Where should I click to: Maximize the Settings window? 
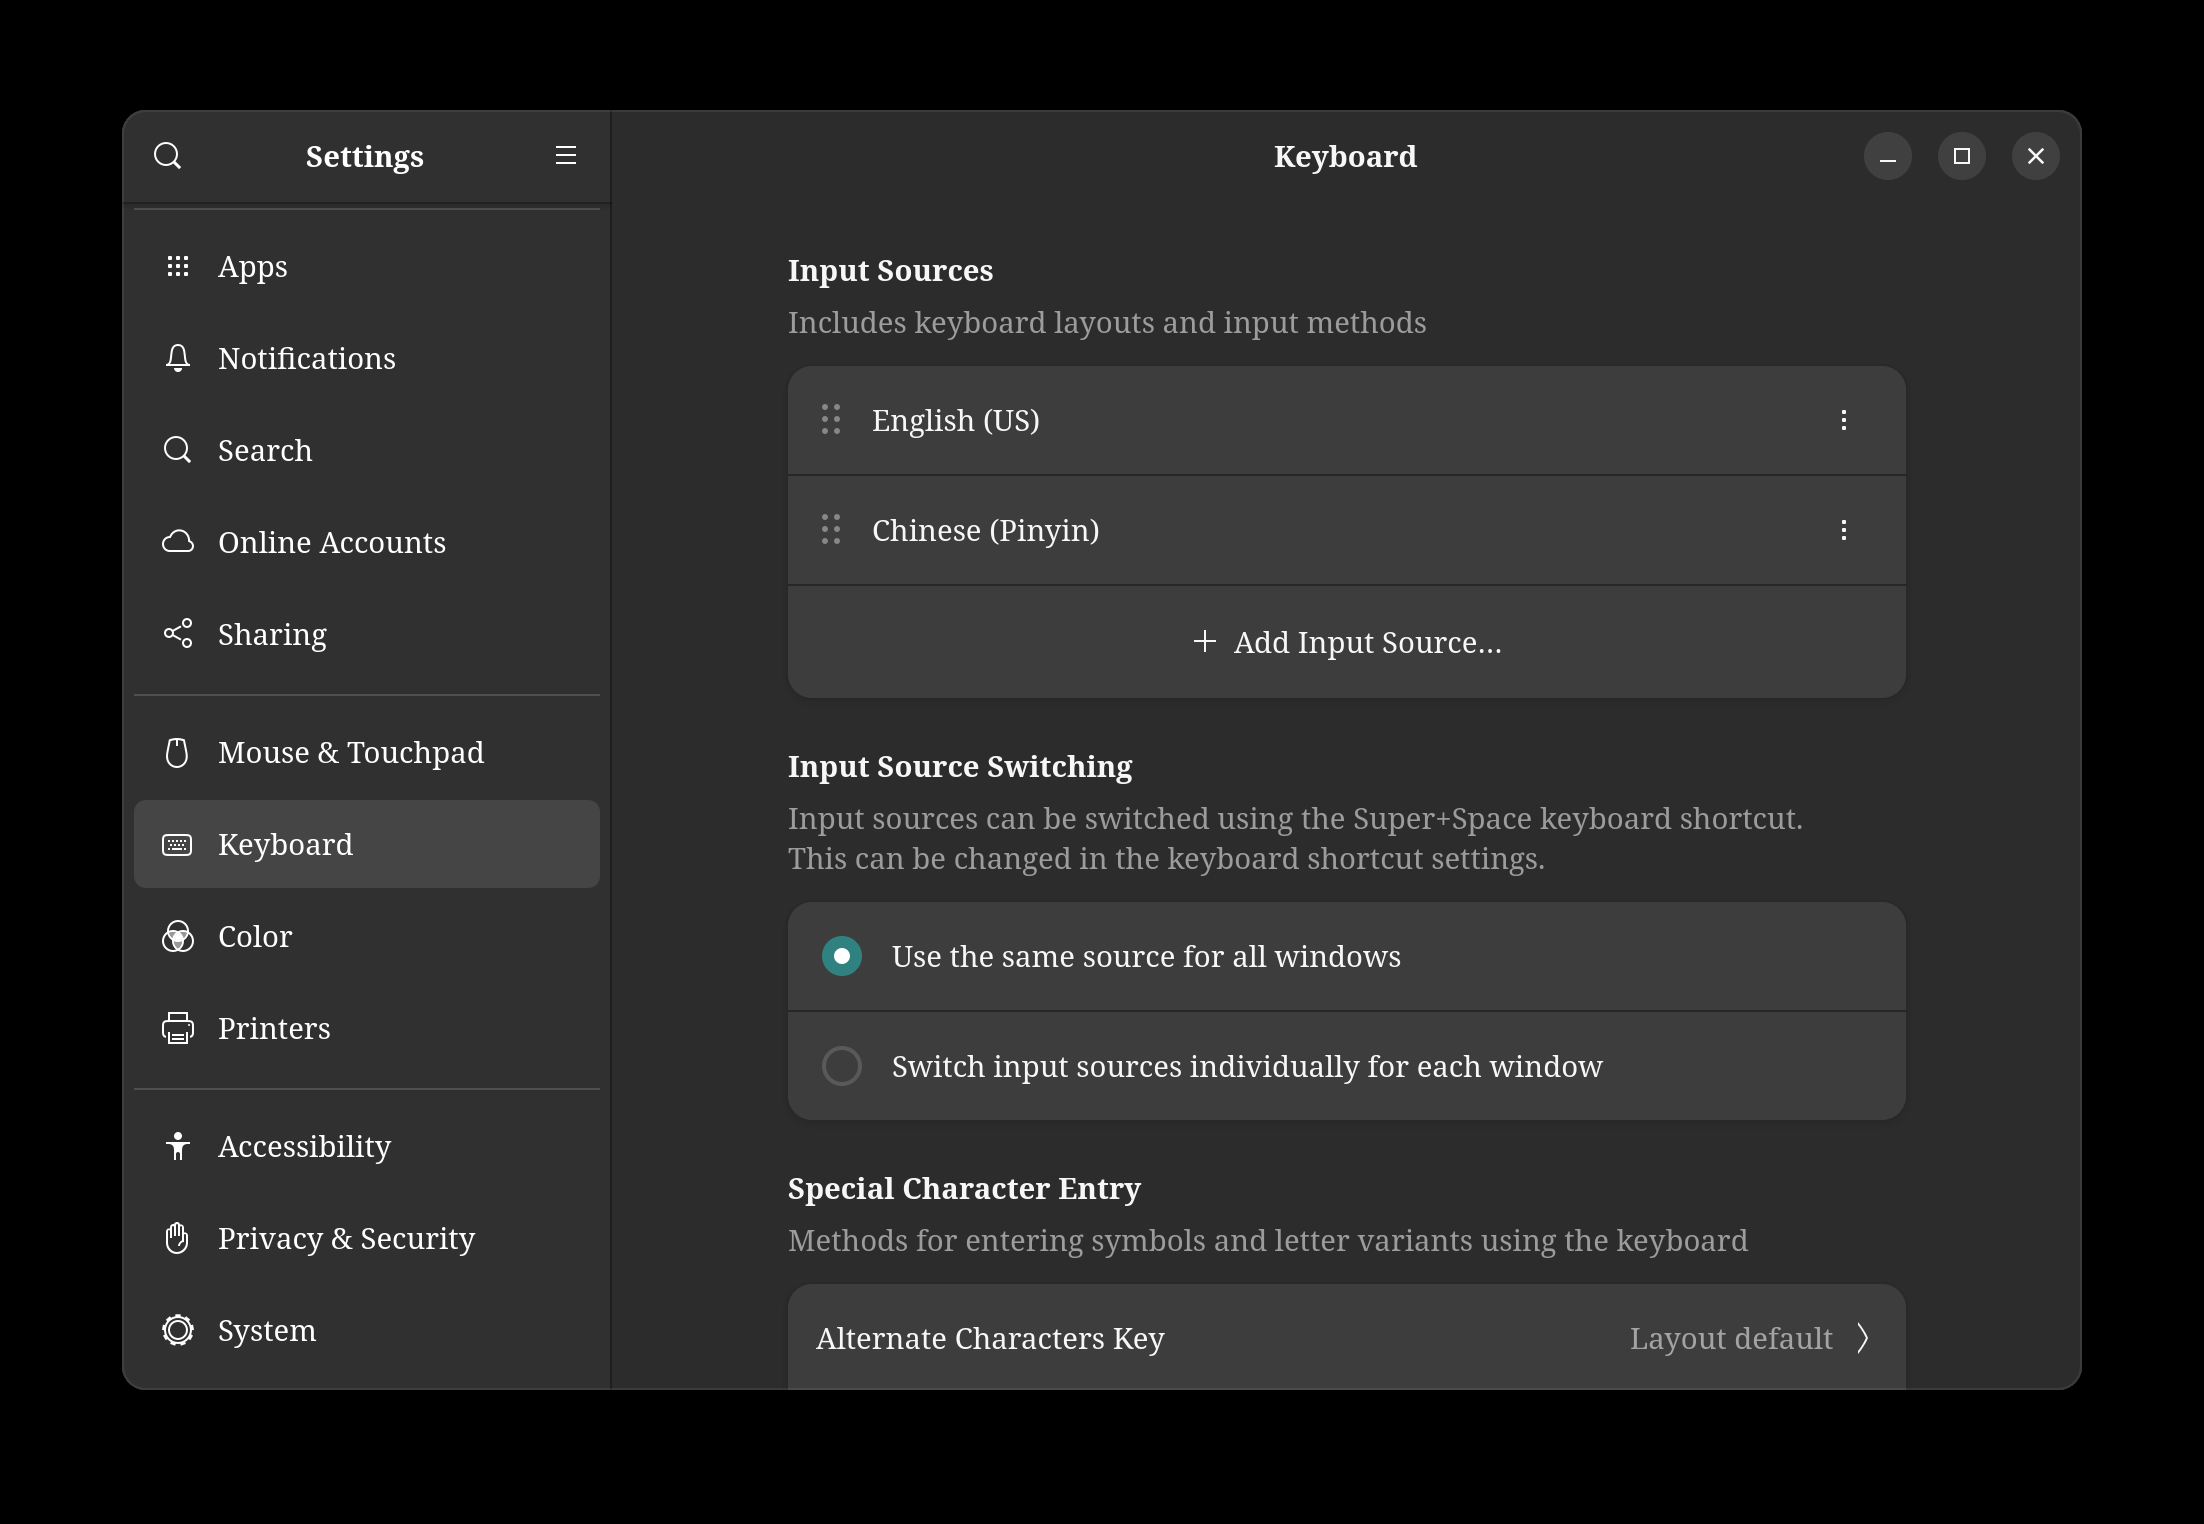(x=1961, y=156)
